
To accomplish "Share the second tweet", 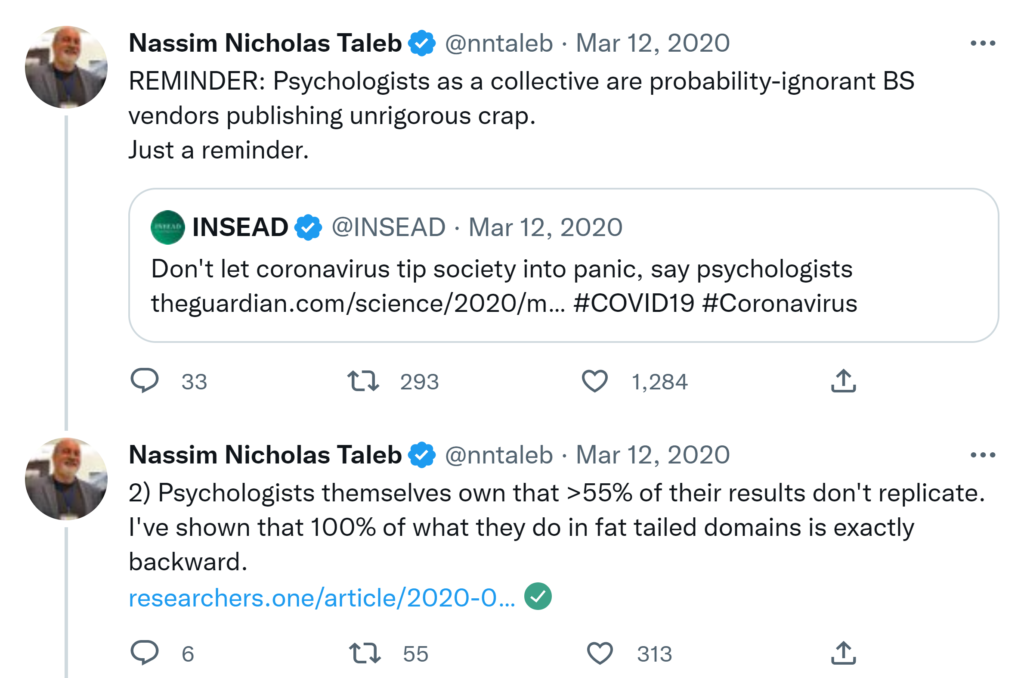I will point(843,653).
